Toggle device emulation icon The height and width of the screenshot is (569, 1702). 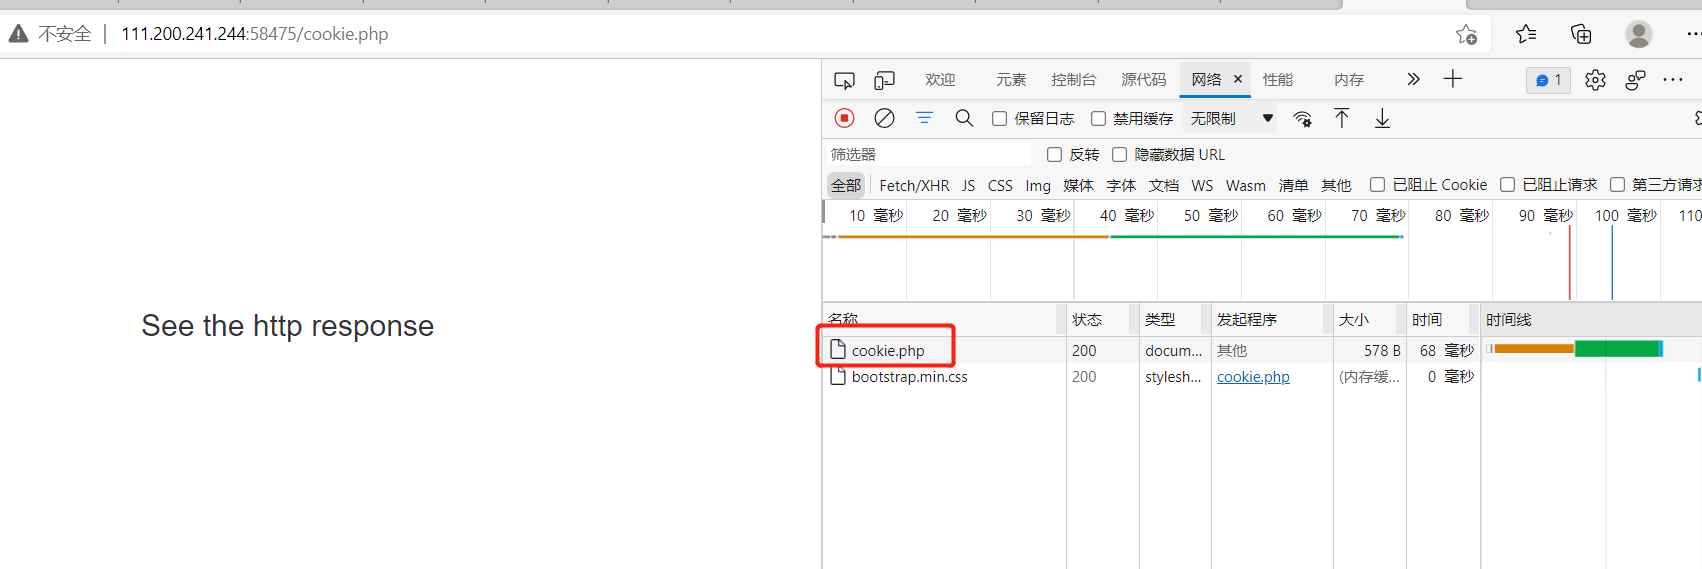coord(884,80)
